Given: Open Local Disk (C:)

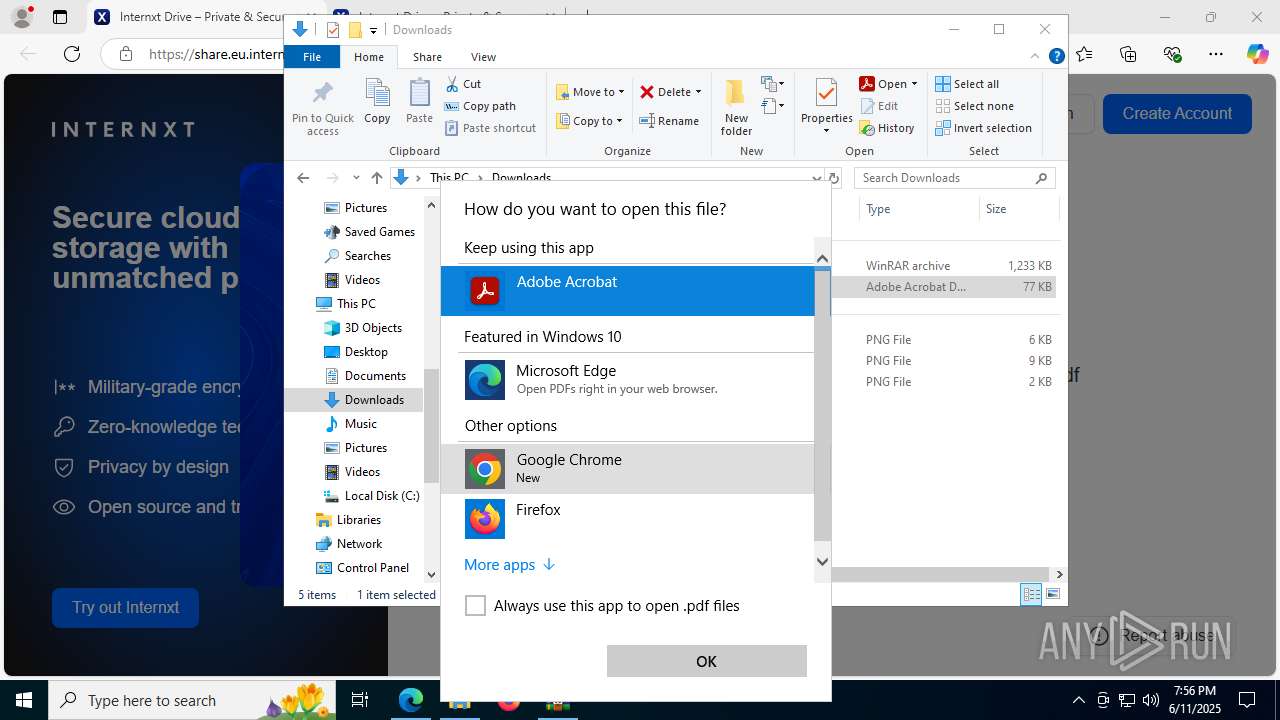Looking at the screenshot, I should pos(371,496).
